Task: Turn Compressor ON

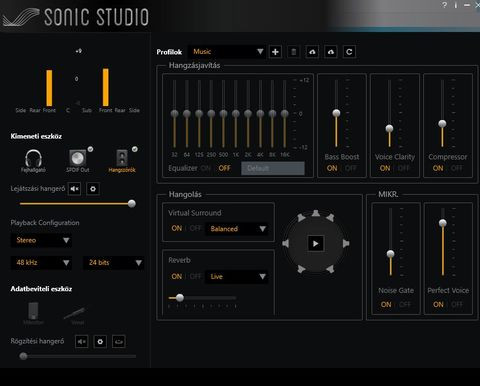Action: point(438,168)
